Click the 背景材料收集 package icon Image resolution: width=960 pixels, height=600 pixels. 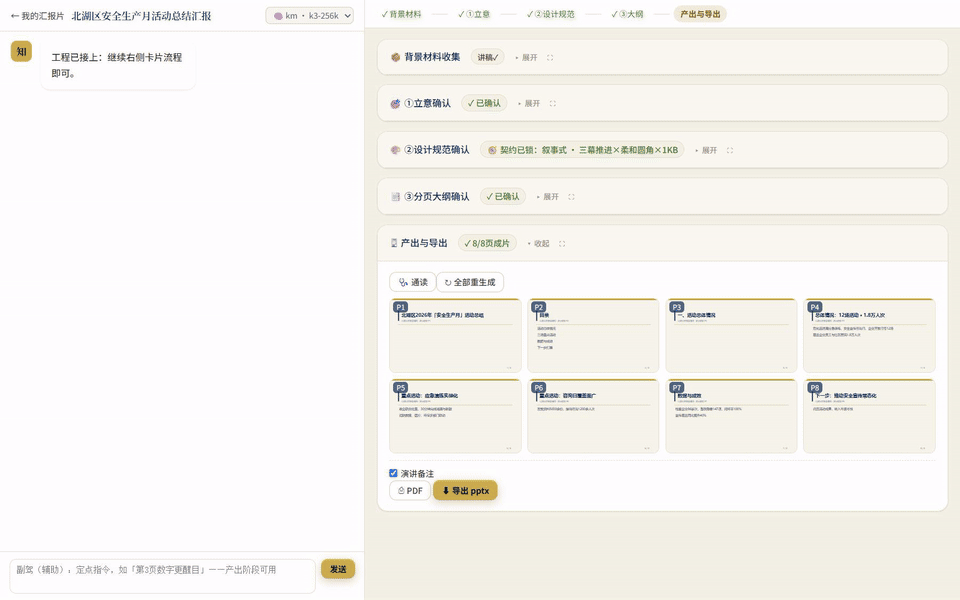point(396,57)
